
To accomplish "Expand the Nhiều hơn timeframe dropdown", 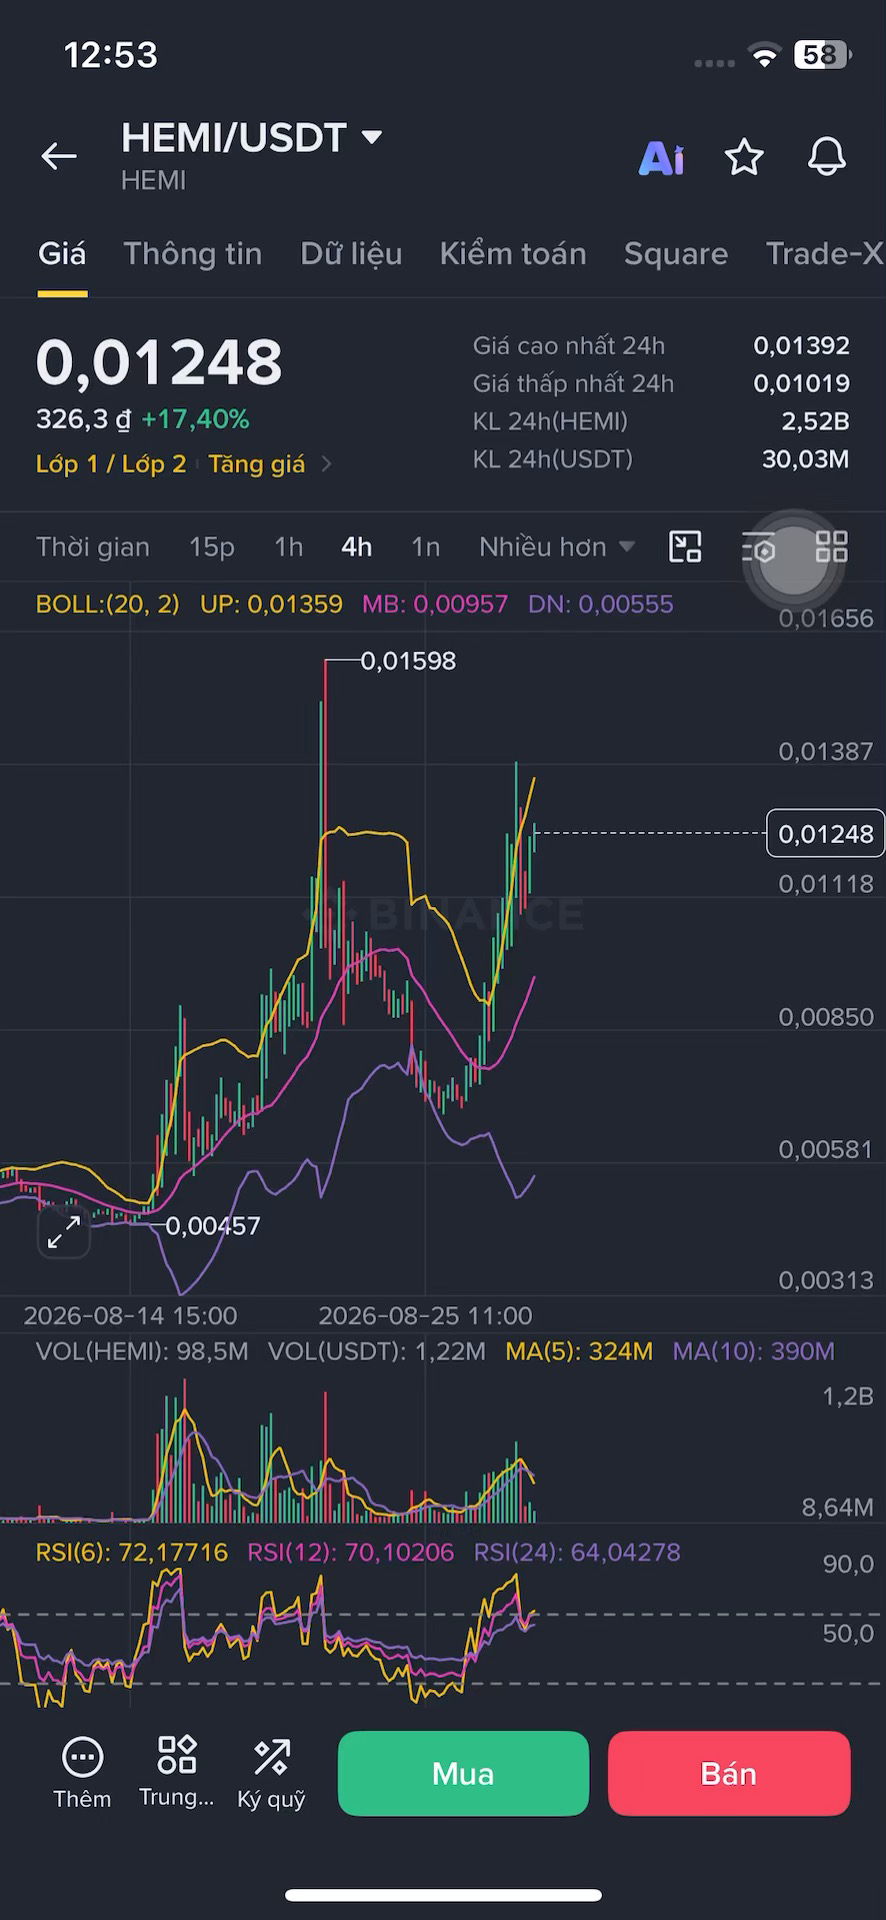I will click(557, 547).
